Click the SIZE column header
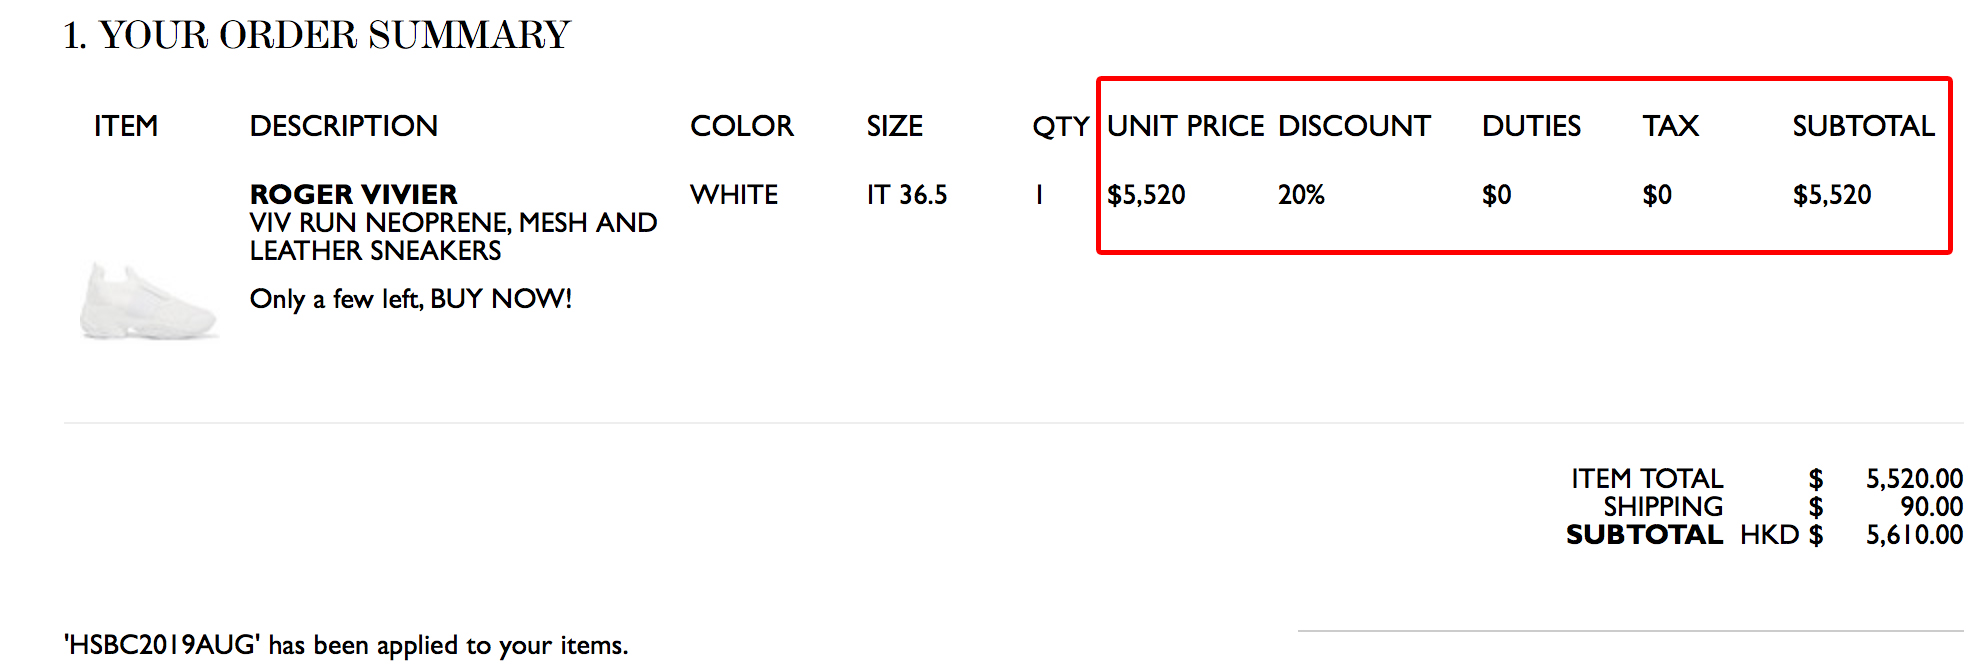 click(895, 126)
